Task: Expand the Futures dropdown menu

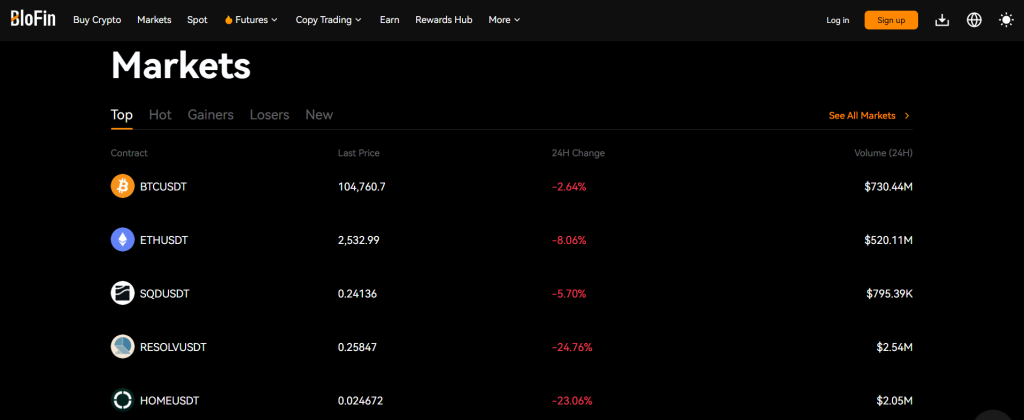Action: (251, 20)
